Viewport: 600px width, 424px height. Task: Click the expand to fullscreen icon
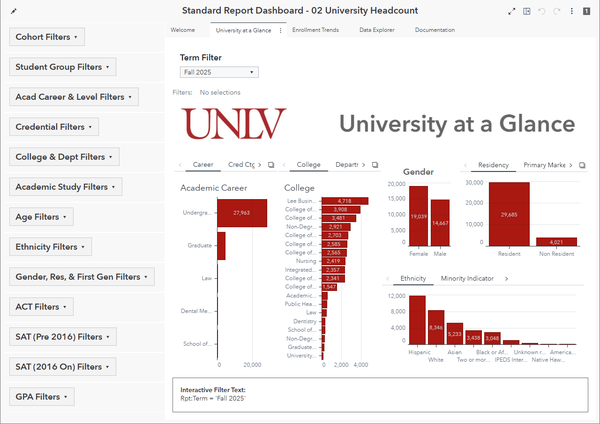512,11
